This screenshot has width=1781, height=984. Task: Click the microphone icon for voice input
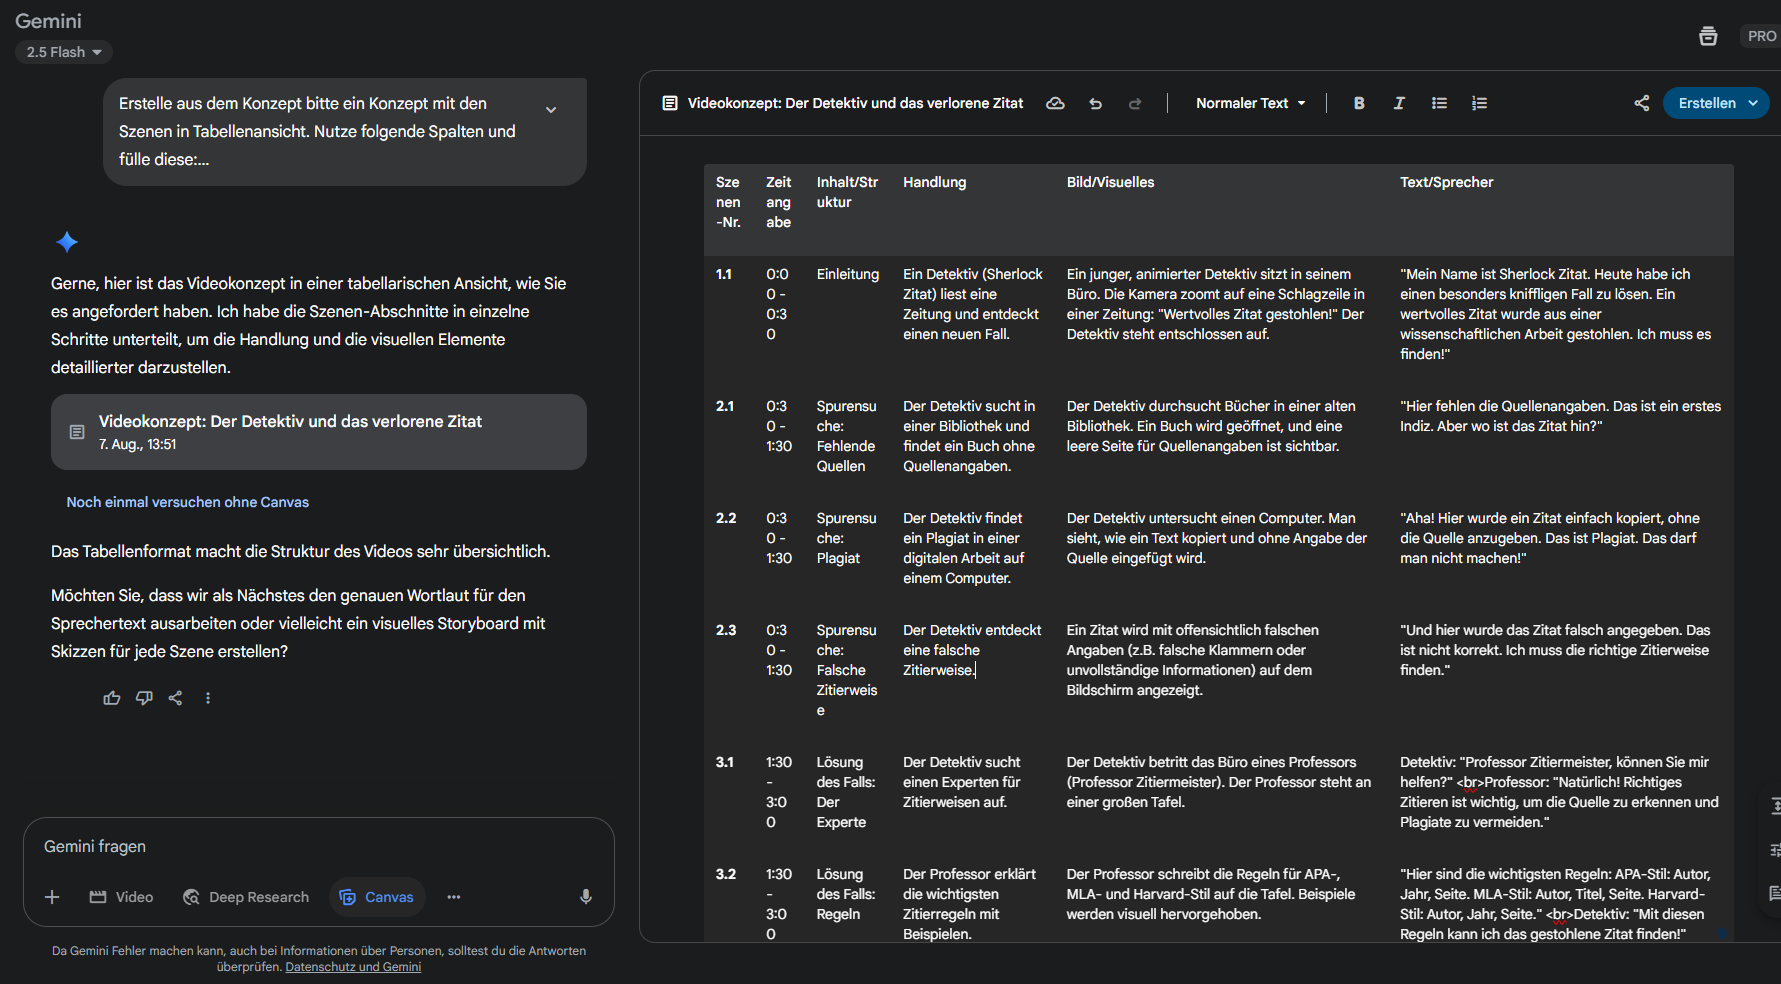[x=586, y=897]
